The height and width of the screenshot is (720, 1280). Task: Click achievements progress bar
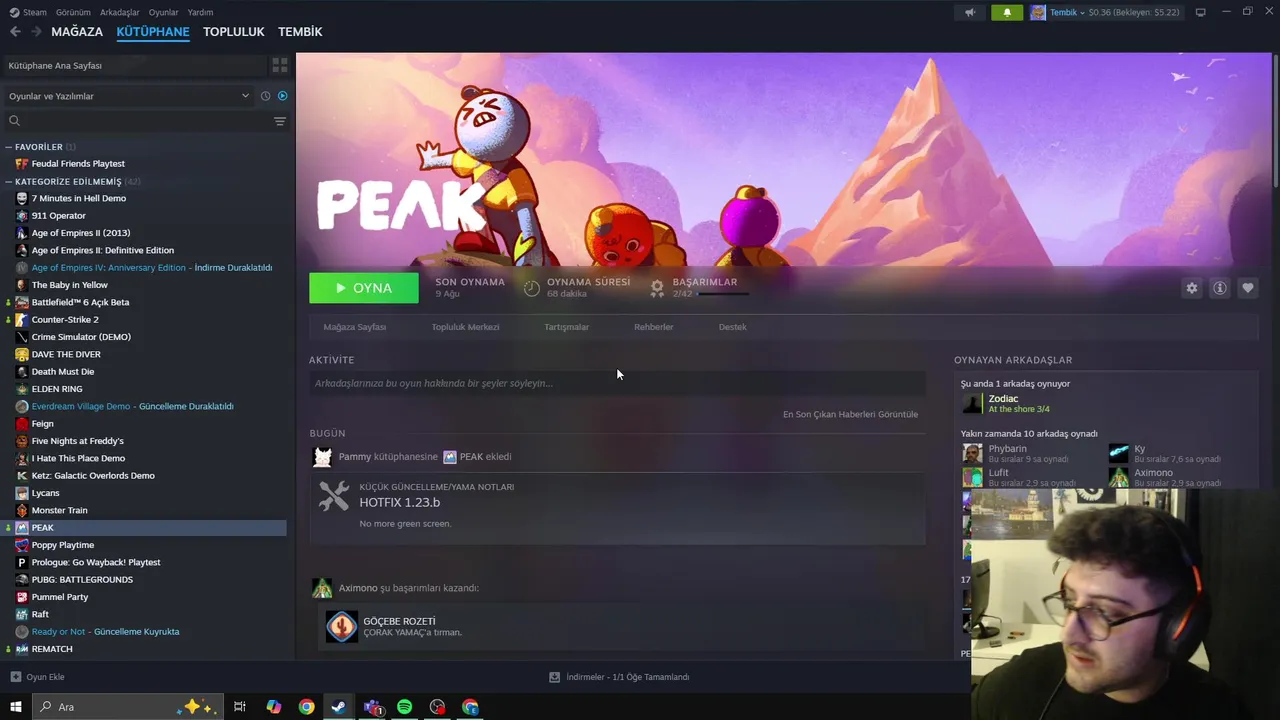723,294
